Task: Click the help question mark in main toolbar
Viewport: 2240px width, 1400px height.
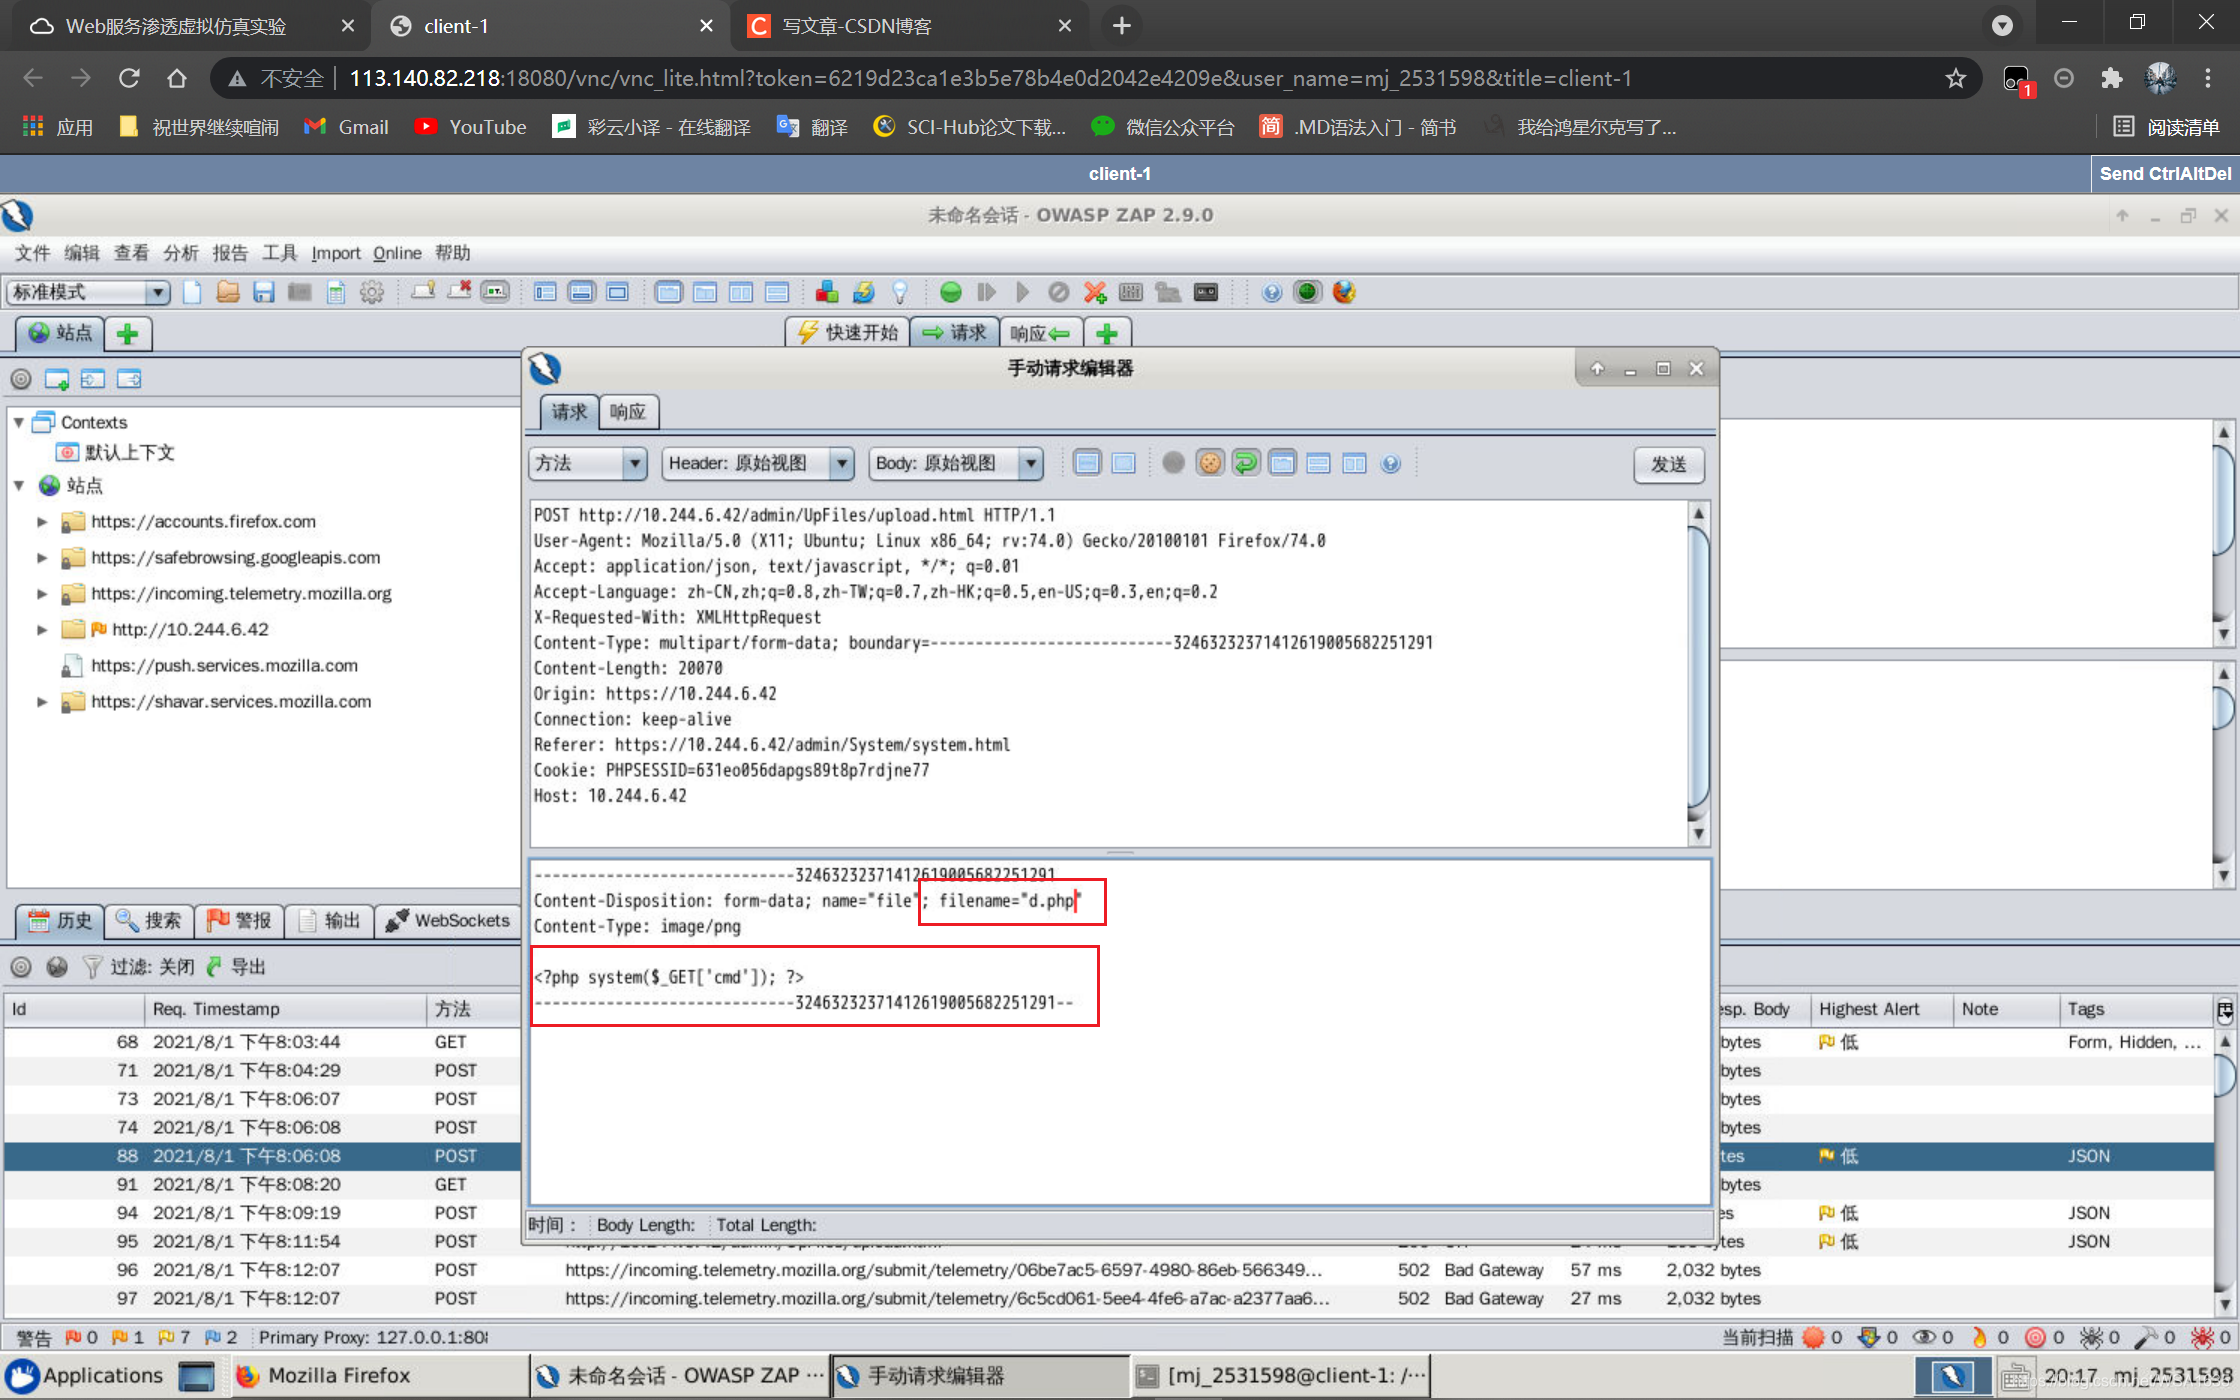Action: [1272, 292]
